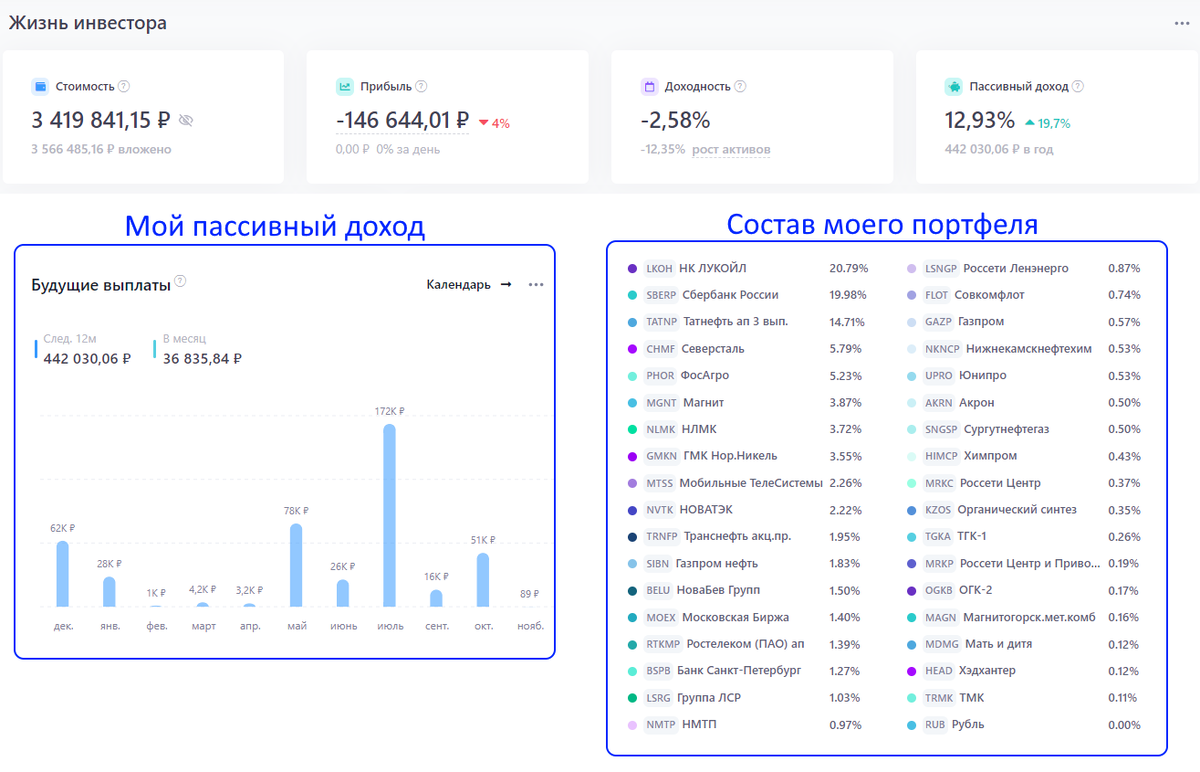Click the MOEX ticker badge
1200x772 pixels.
661,617
